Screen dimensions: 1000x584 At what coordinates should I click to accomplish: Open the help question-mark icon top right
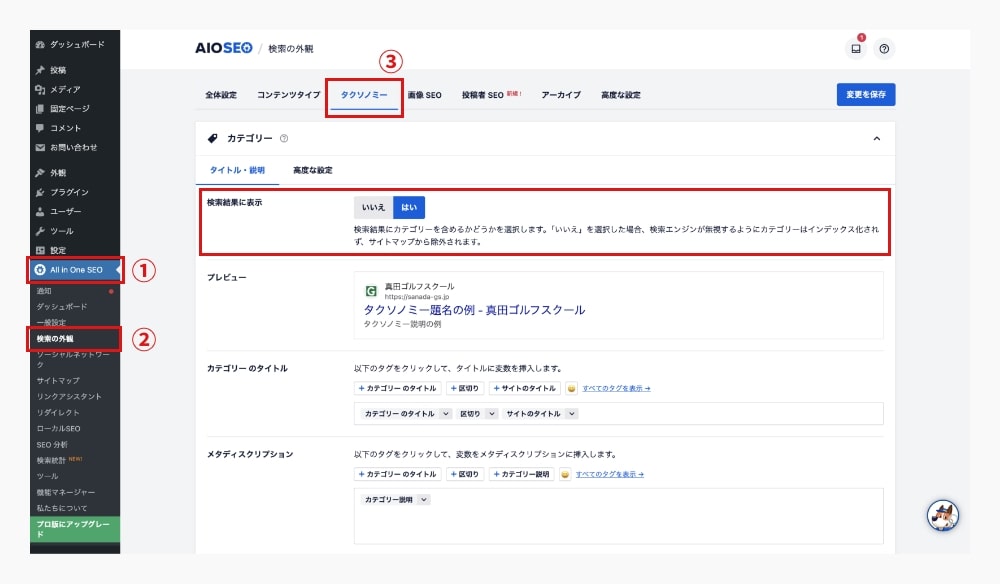(884, 46)
